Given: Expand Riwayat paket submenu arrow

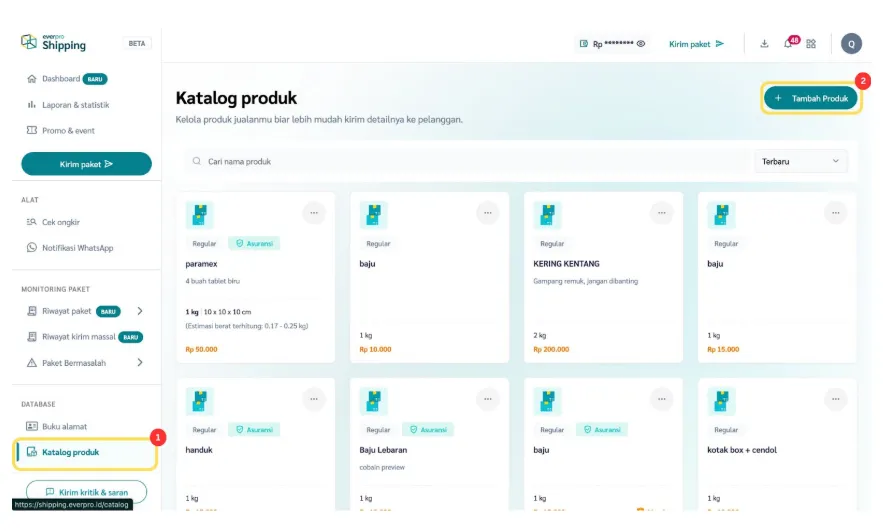Looking at the screenshot, I should click(x=139, y=311).
